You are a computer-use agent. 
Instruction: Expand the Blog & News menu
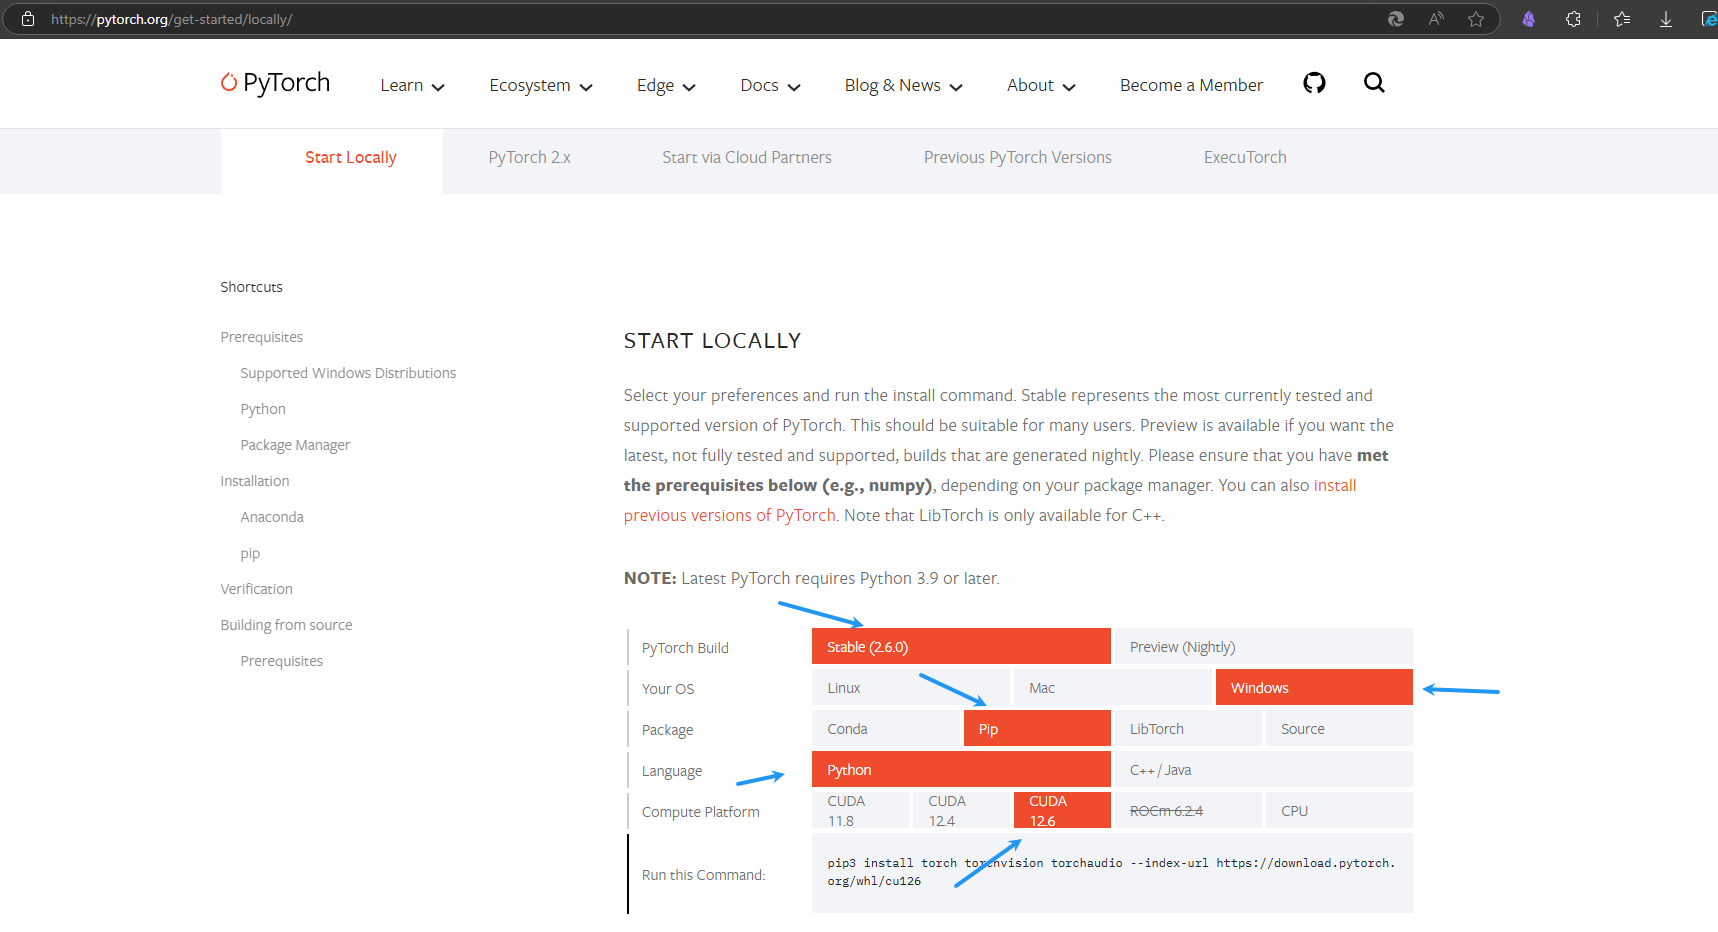pyautogui.click(x=904, y=85)
